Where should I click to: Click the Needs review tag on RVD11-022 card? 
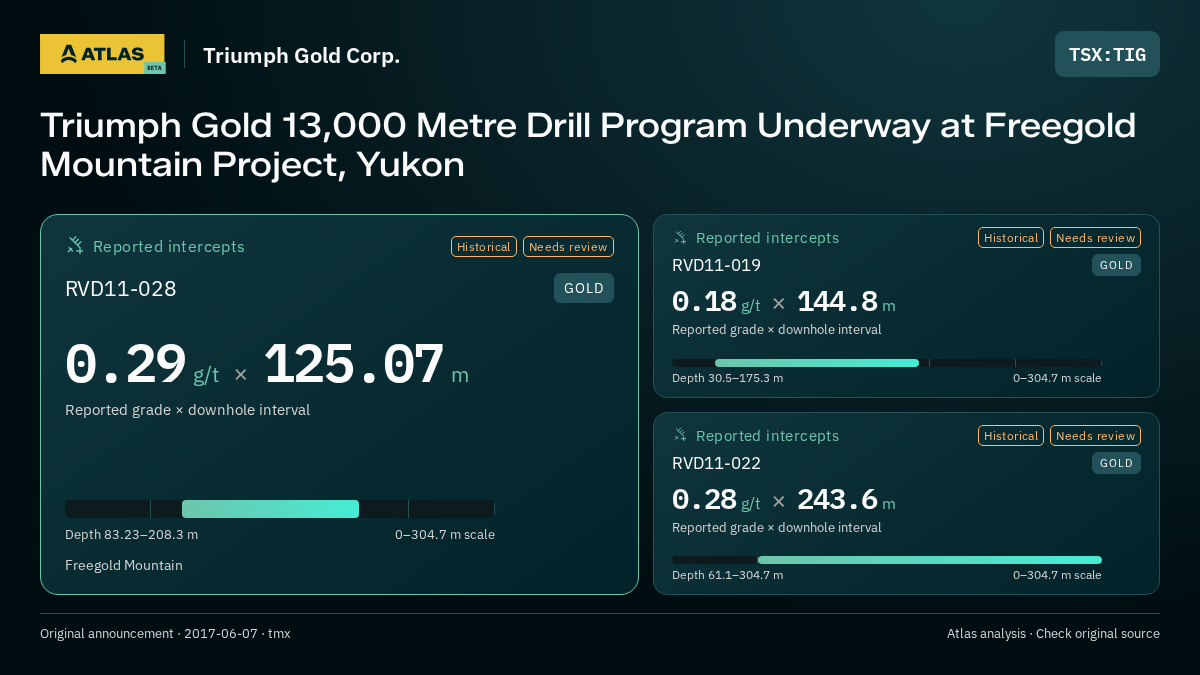[x=1095, y=436]
